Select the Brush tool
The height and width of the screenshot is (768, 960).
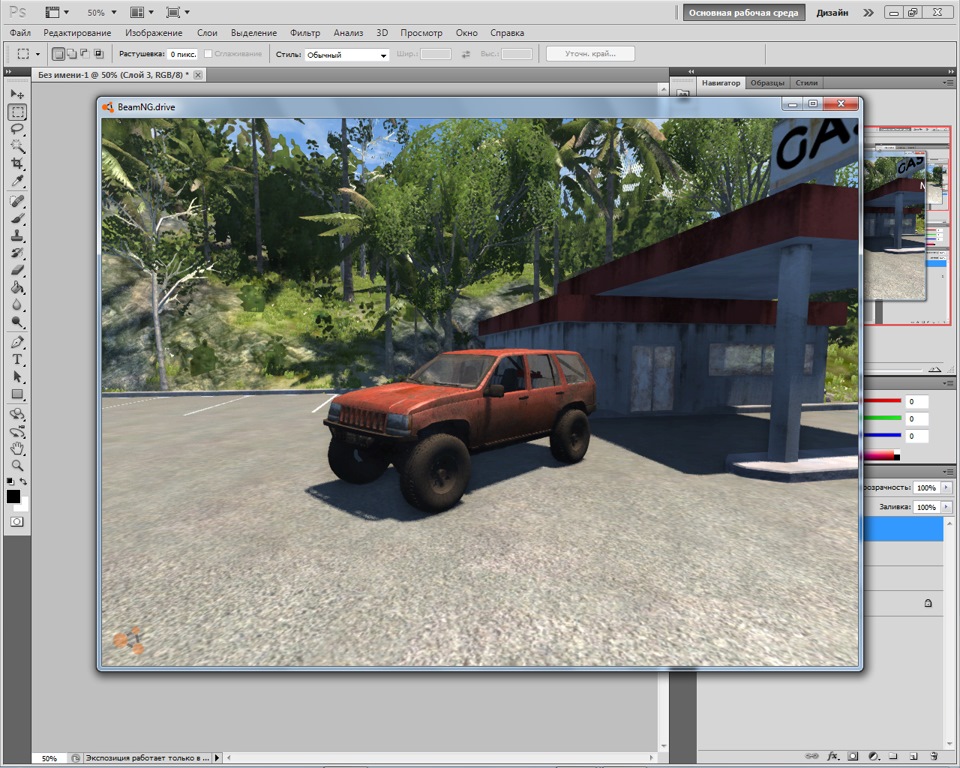pos(17,219)
